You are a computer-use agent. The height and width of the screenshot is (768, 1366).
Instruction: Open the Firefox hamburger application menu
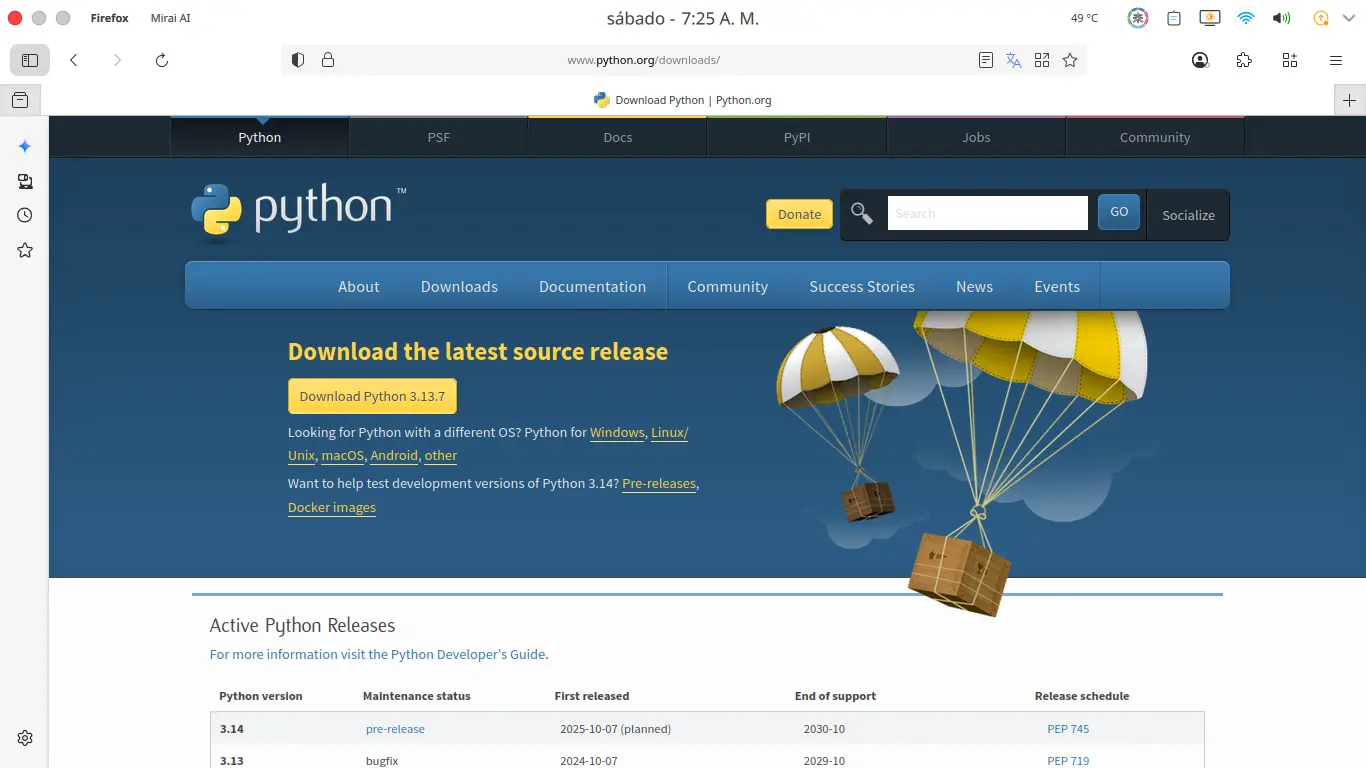click(x=1336, y=60)
